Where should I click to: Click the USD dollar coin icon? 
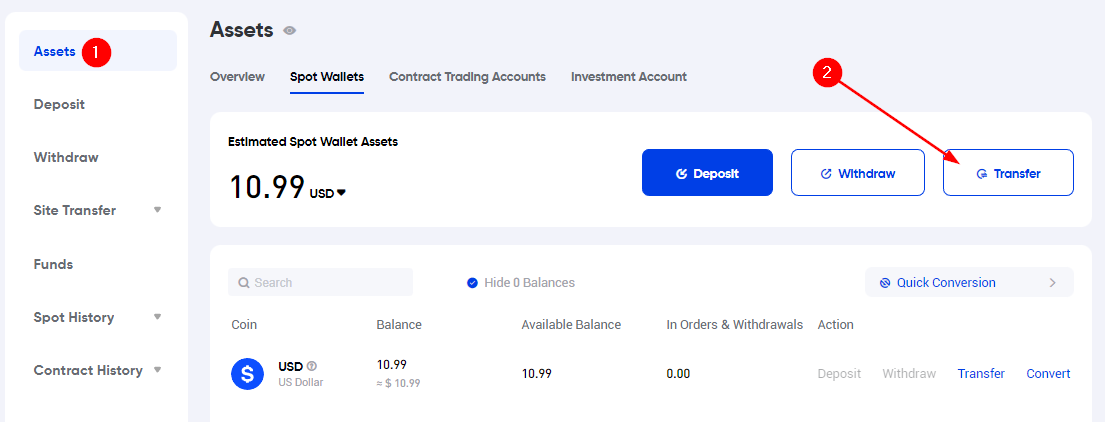click(x=247, y=374)
